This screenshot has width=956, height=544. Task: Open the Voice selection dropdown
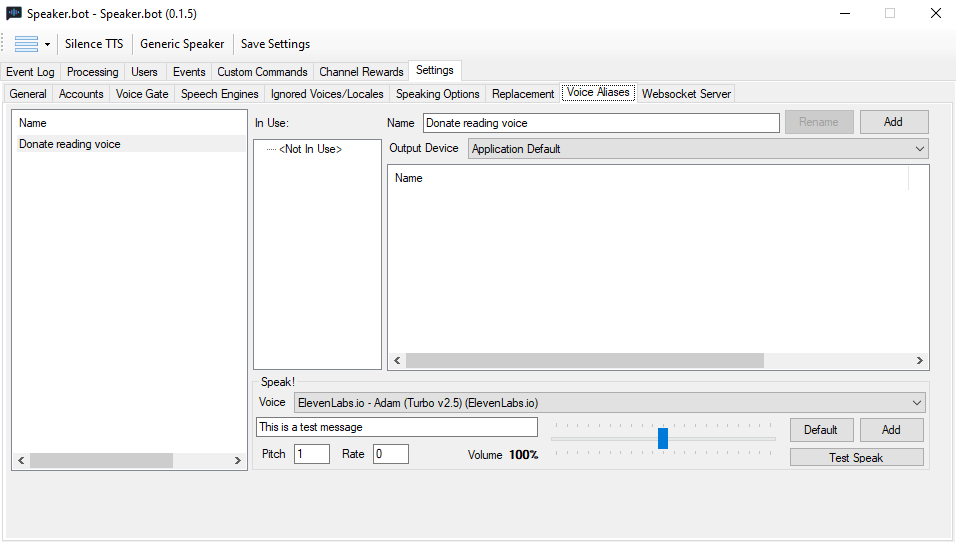point(916,403)
